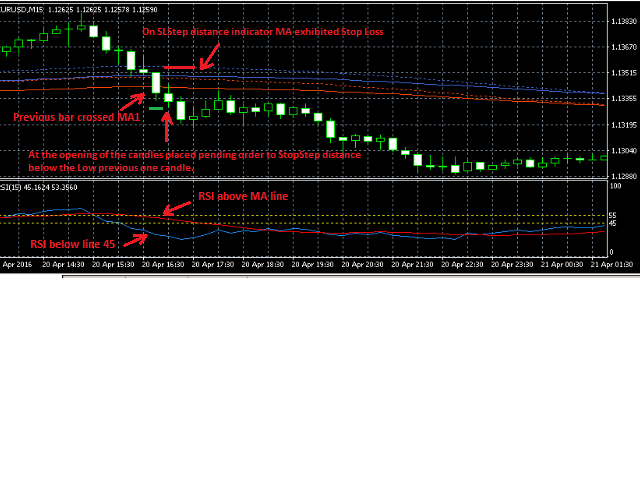The height and width of the screenshot is (480, 640).
Task: Click the 20 Apr 14:30 time label
Action: (63, 264)
